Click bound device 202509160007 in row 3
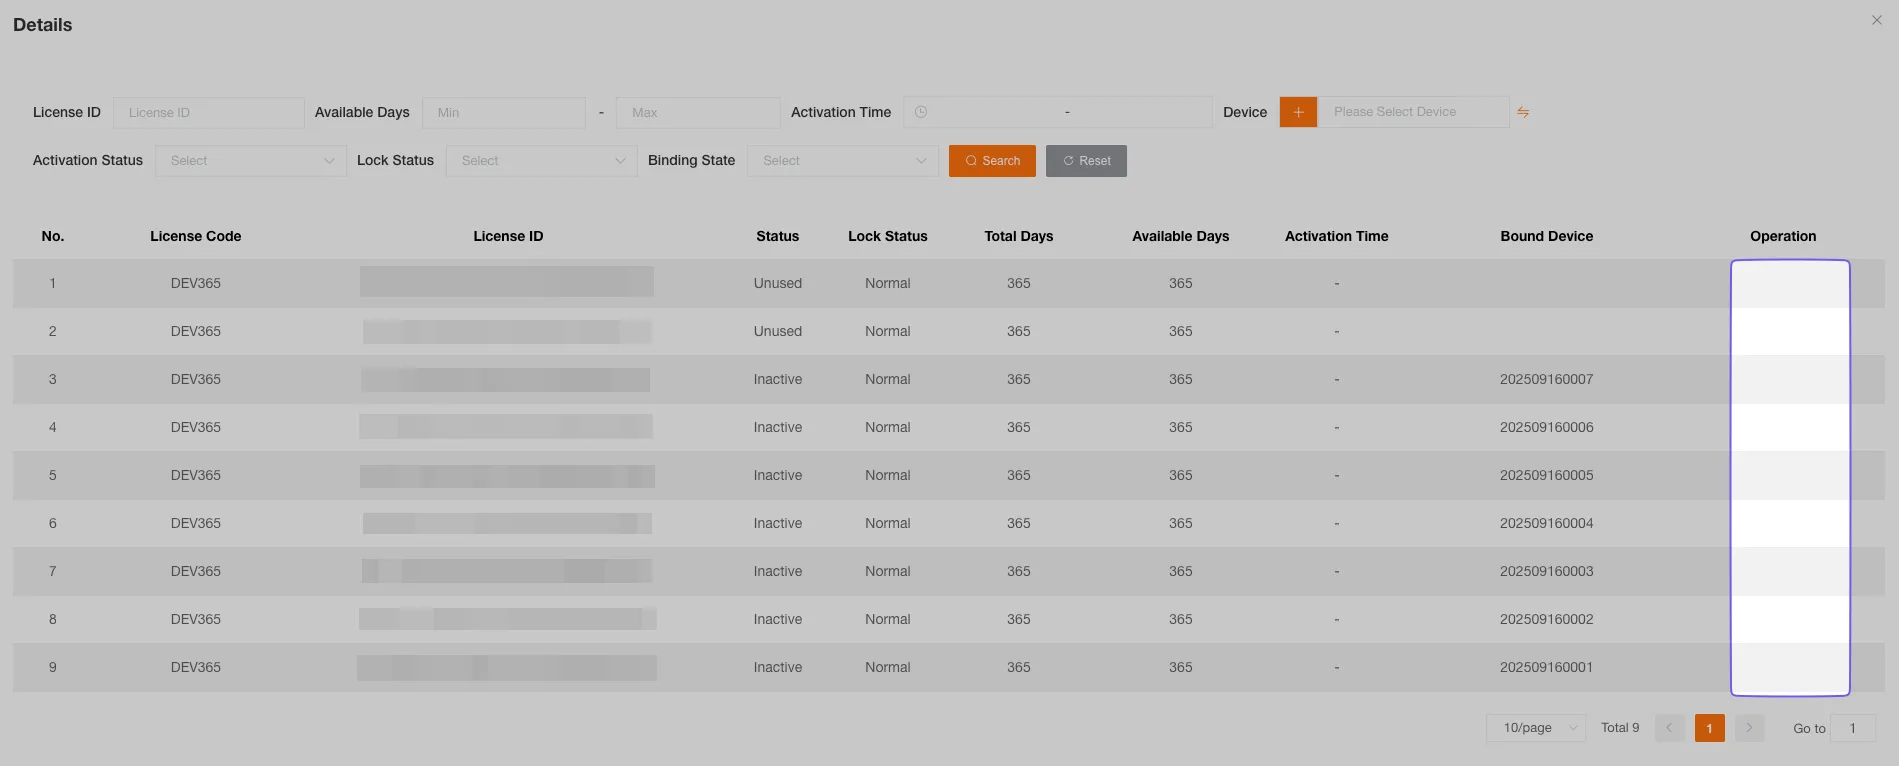Image resolution: width=1899 pixels, height=766 pixels. (1546, 380)
